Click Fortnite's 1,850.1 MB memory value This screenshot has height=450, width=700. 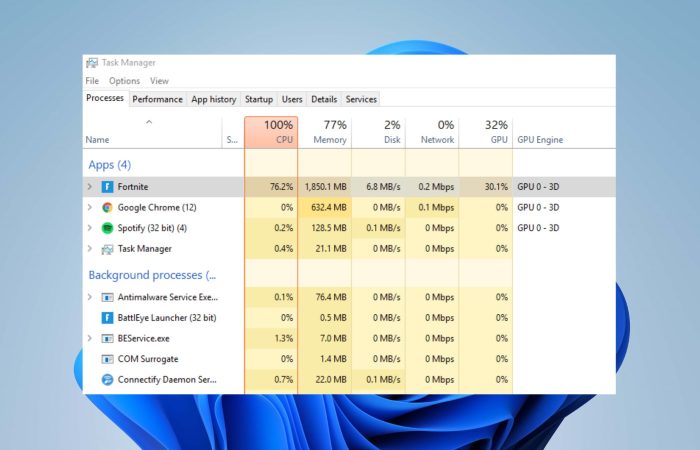[326, 187]
